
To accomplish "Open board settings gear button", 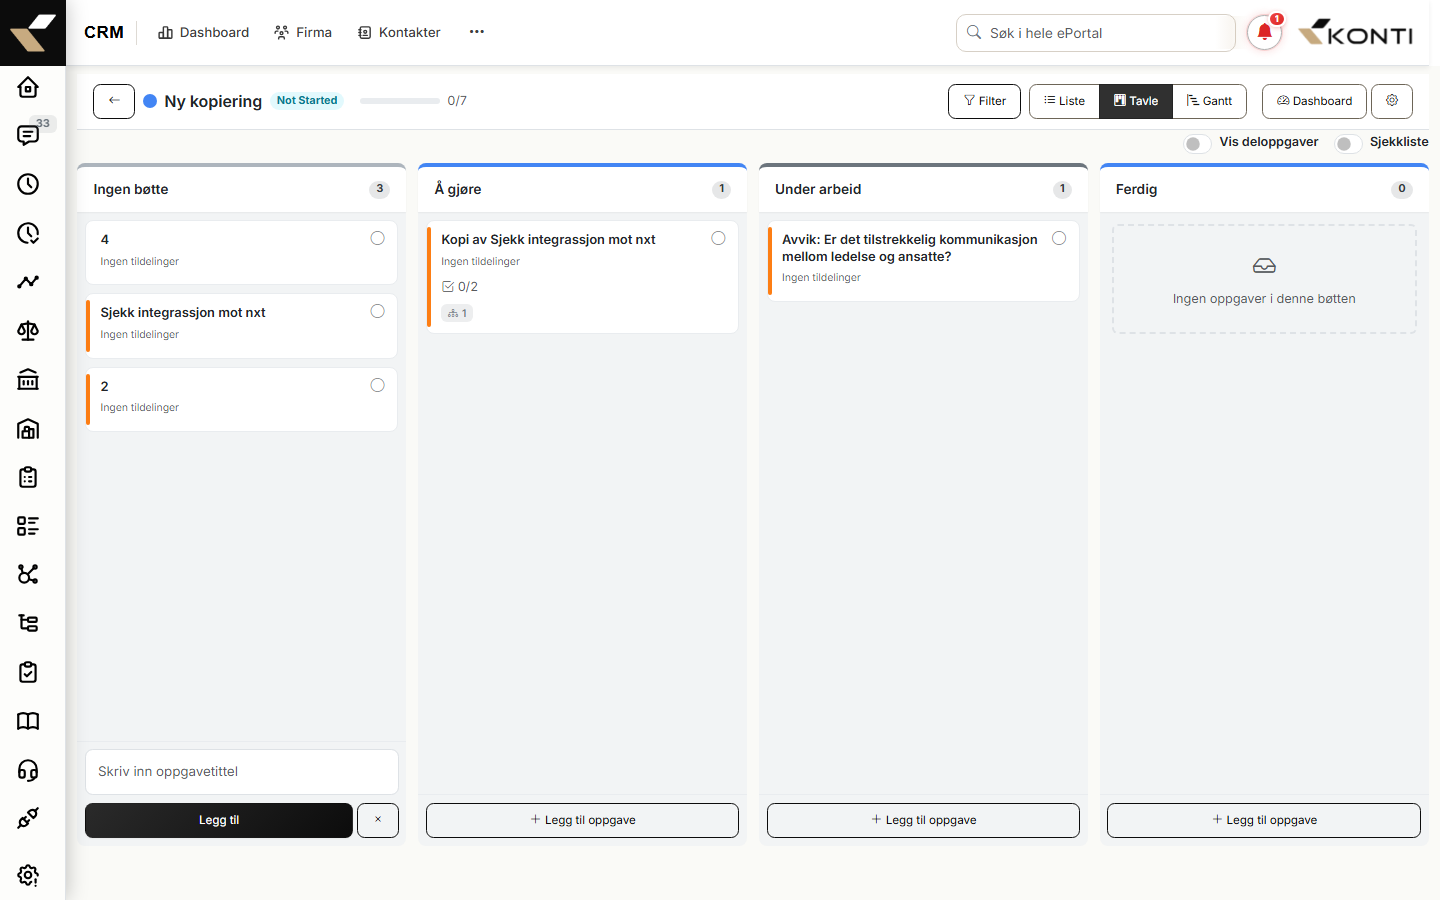I will pos(1392,101).
